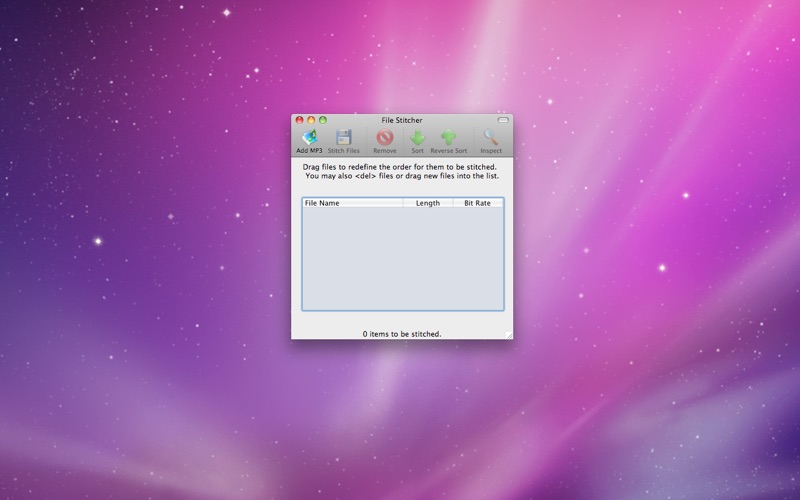
Task: Toggle toolbar with the pill button in title bar
Action: tap(503, 120)
